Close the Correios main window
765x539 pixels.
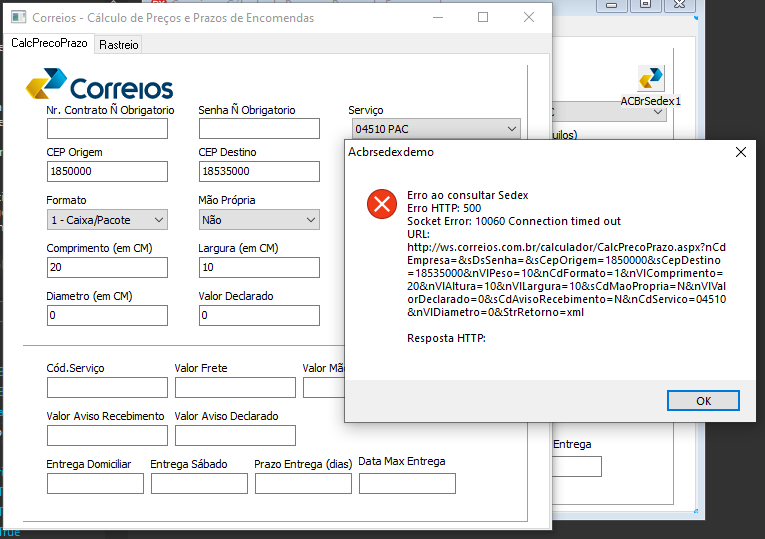(x=529, y=17)
